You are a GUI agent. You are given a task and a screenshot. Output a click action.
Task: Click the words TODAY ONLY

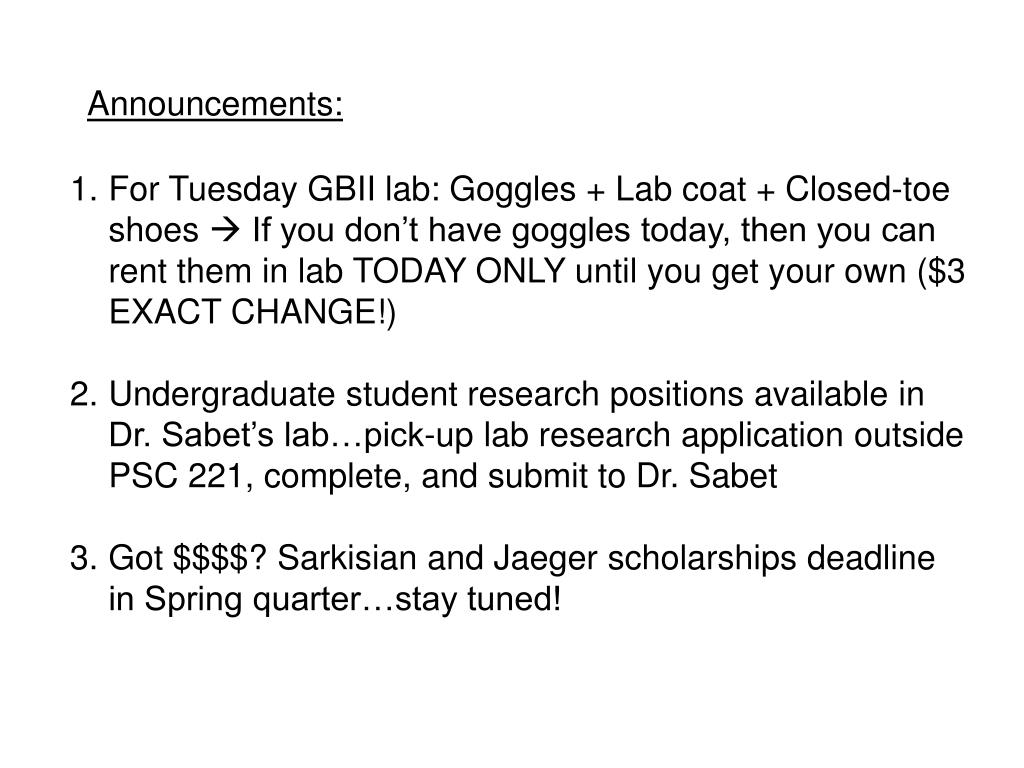coord(458,270)
